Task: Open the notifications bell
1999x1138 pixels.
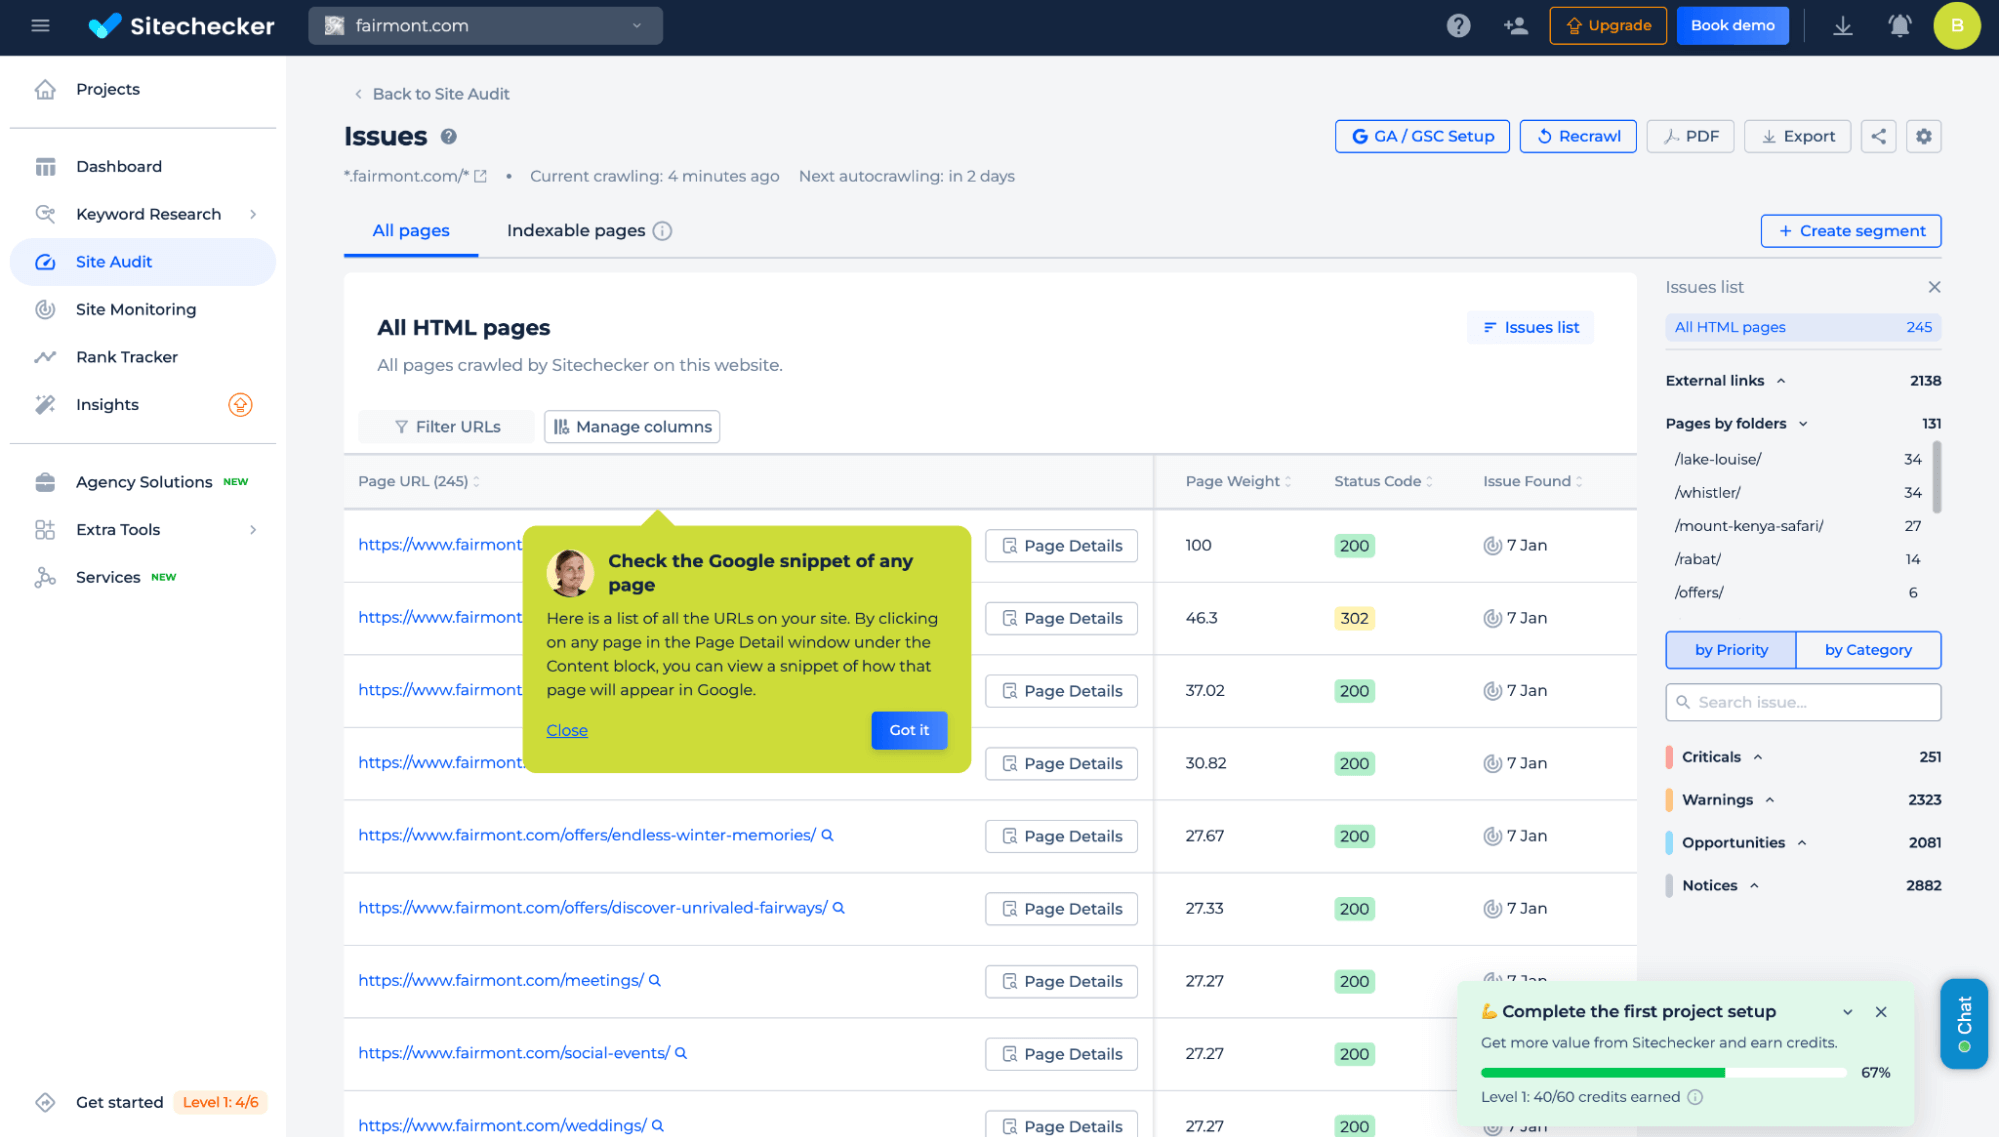Action: (1899, 26)
